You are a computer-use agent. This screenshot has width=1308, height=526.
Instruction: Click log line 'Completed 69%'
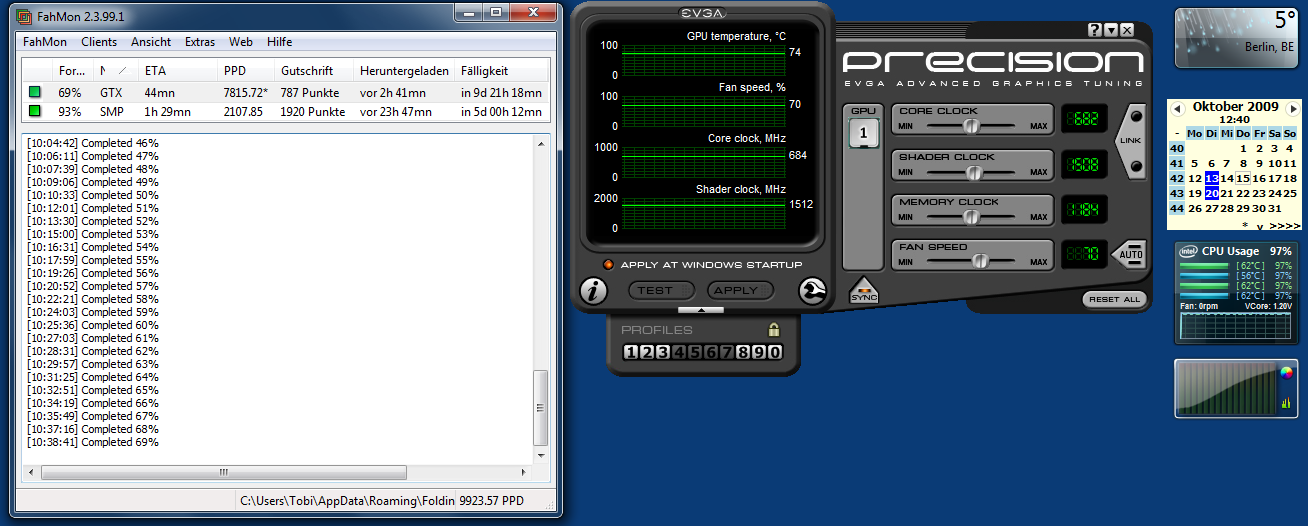(x=93, y=442)
